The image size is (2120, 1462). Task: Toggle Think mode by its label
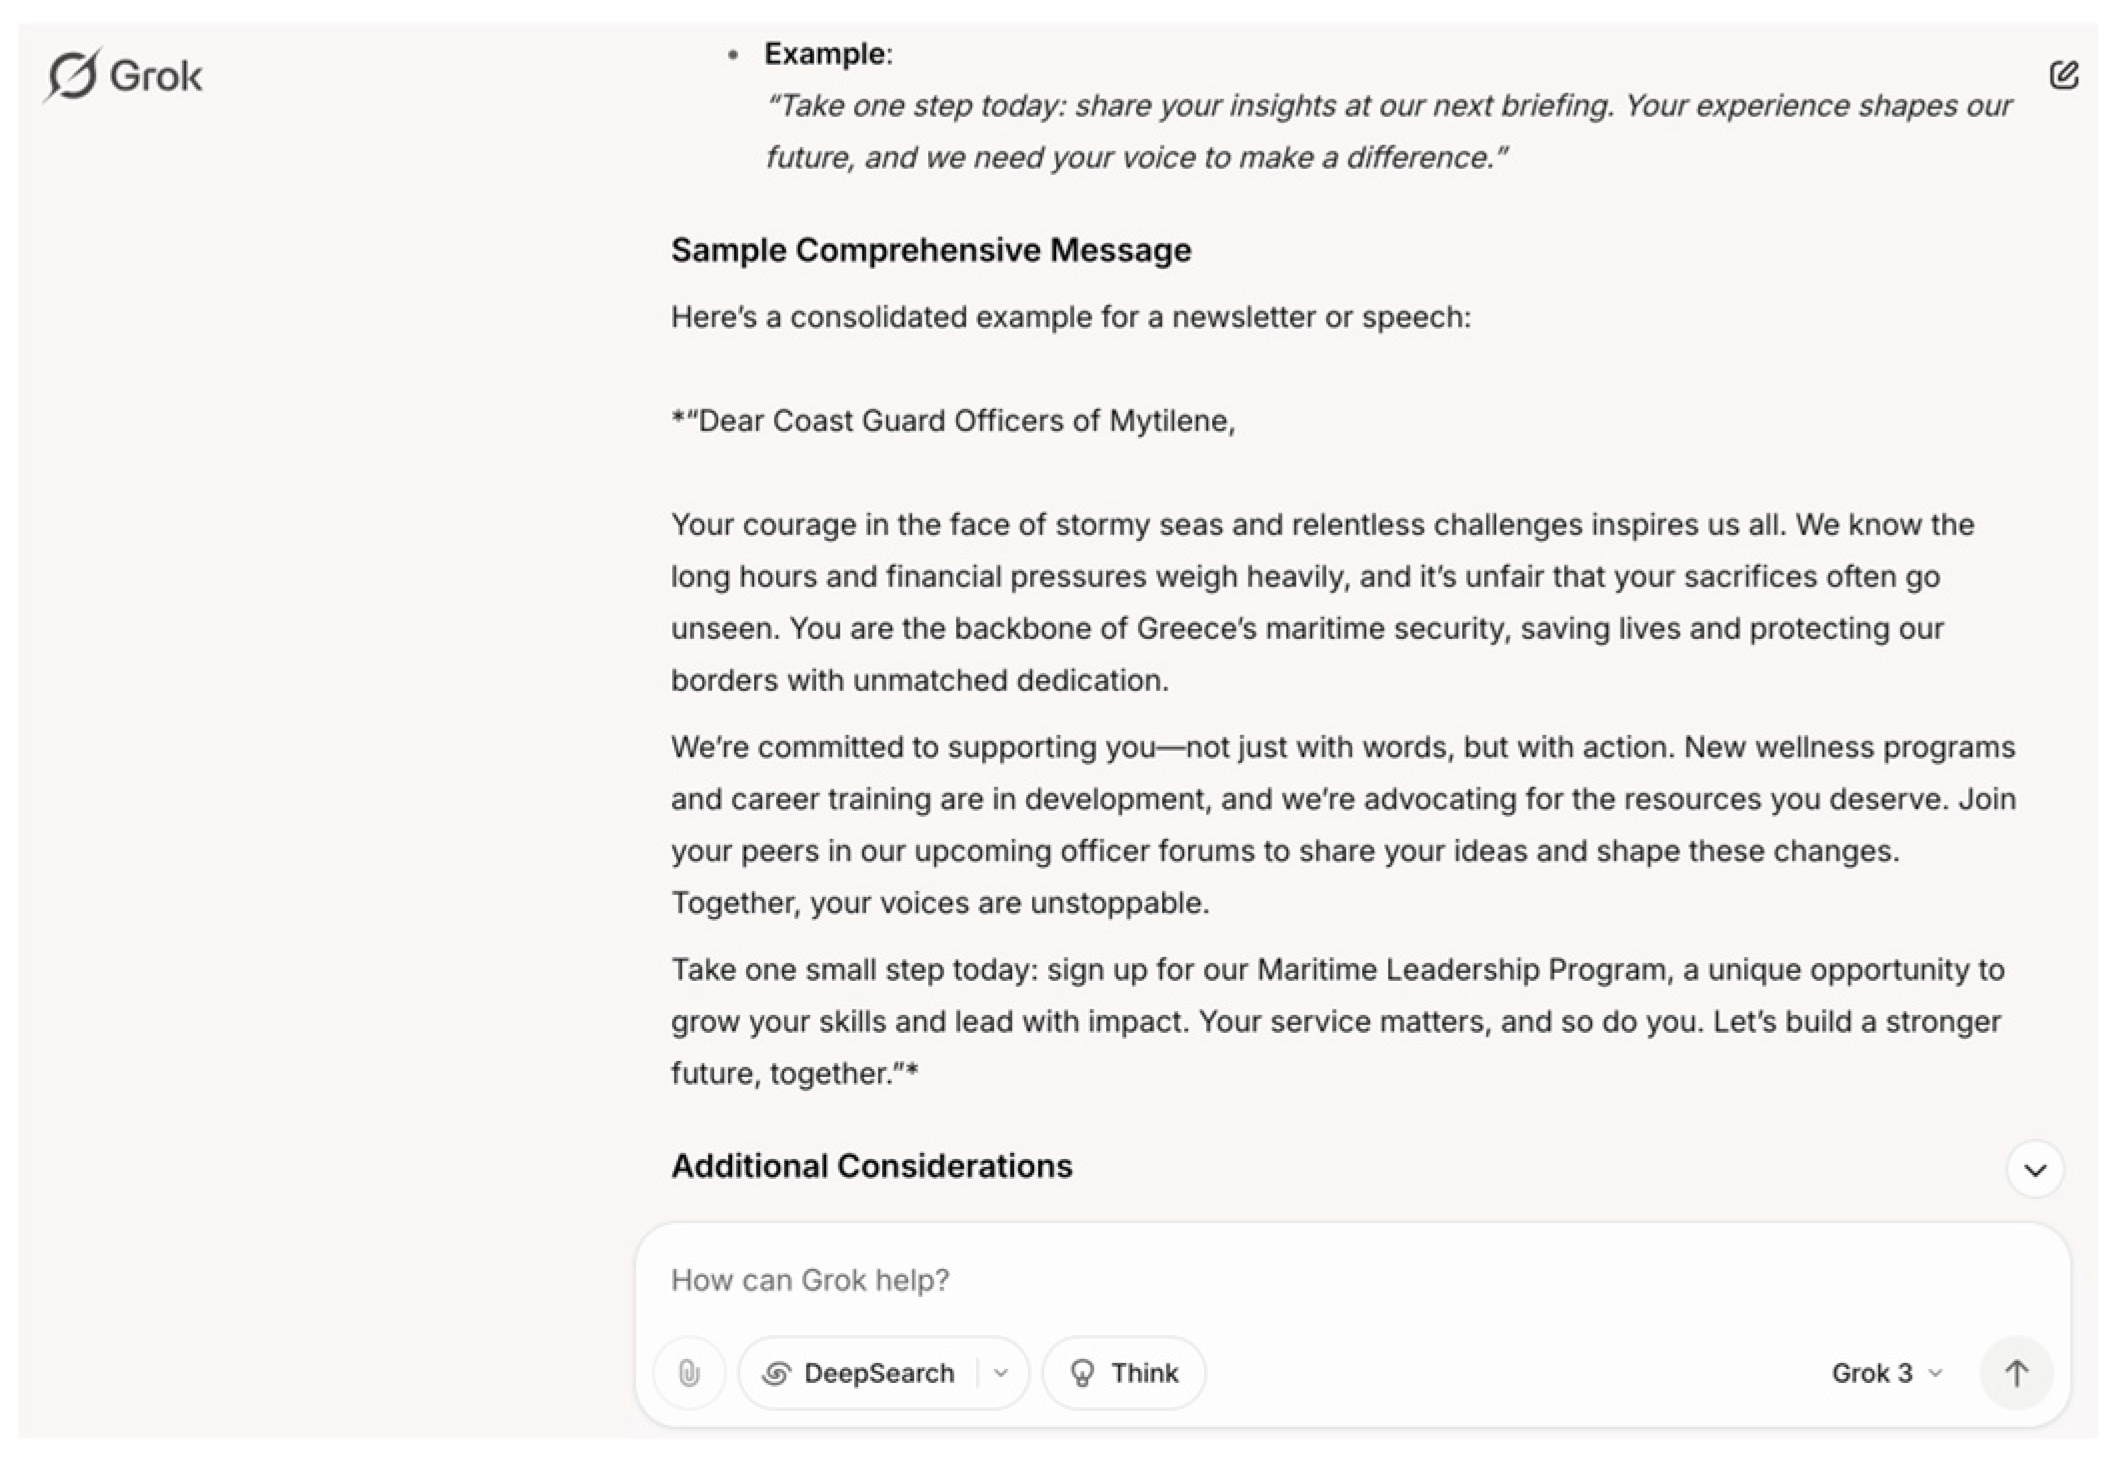coord(1144,1373)
